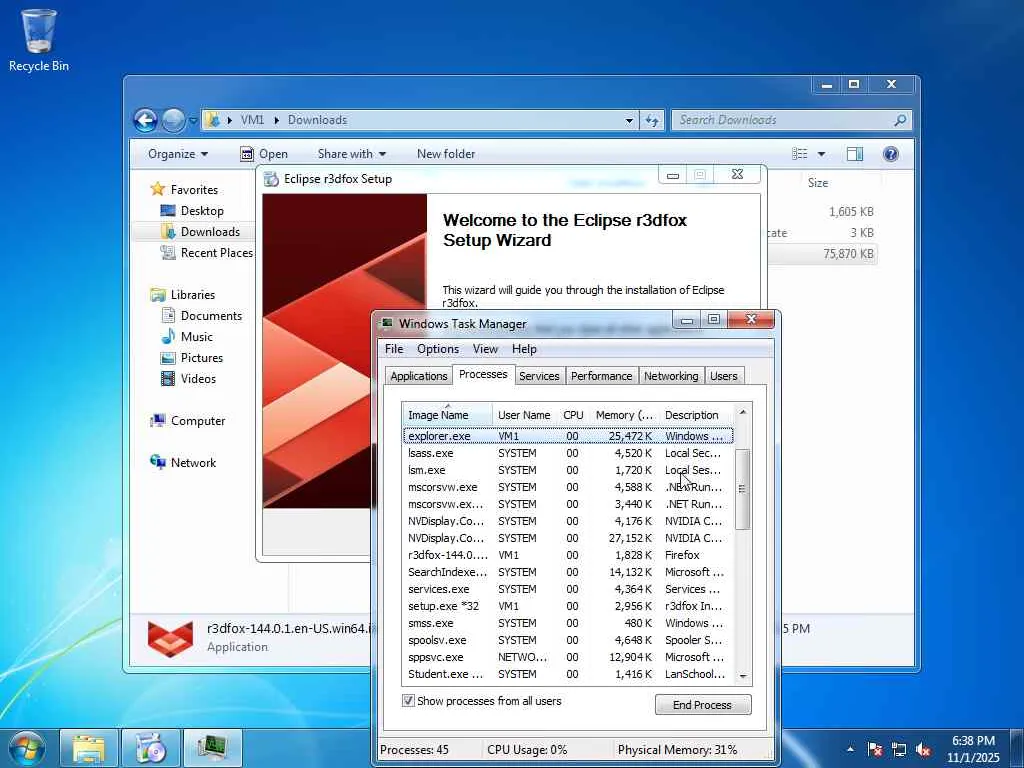Sort processes by Memory column header
The width and height of the screenshot is (1024, 768).
pyautogui.click(x=624, y=415)
